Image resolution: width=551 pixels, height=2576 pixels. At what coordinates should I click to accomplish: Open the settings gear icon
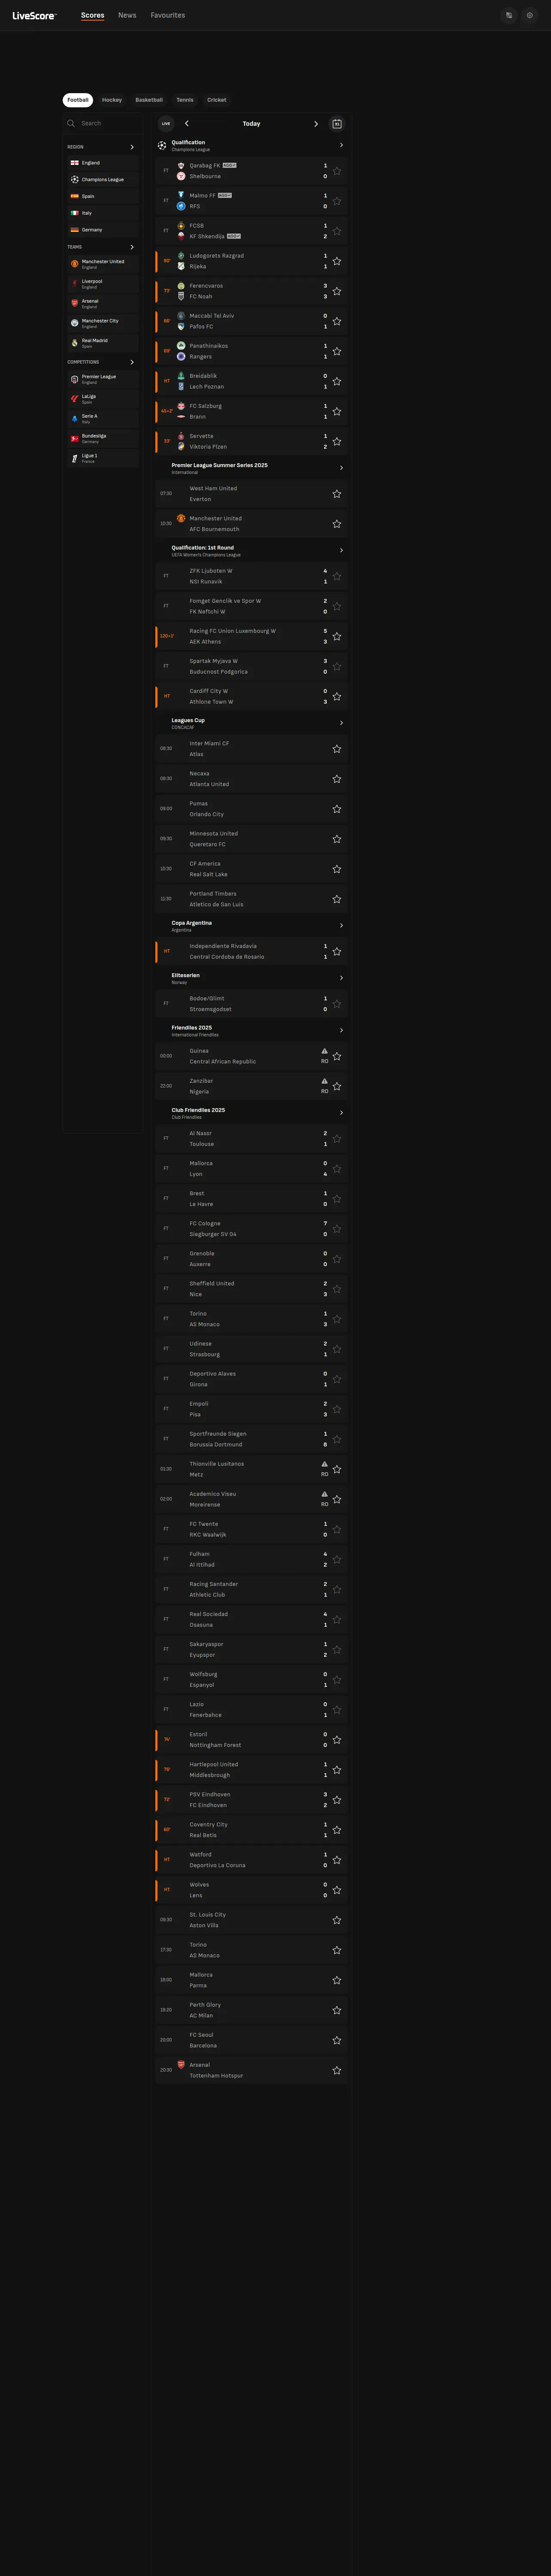coord(530,16)
